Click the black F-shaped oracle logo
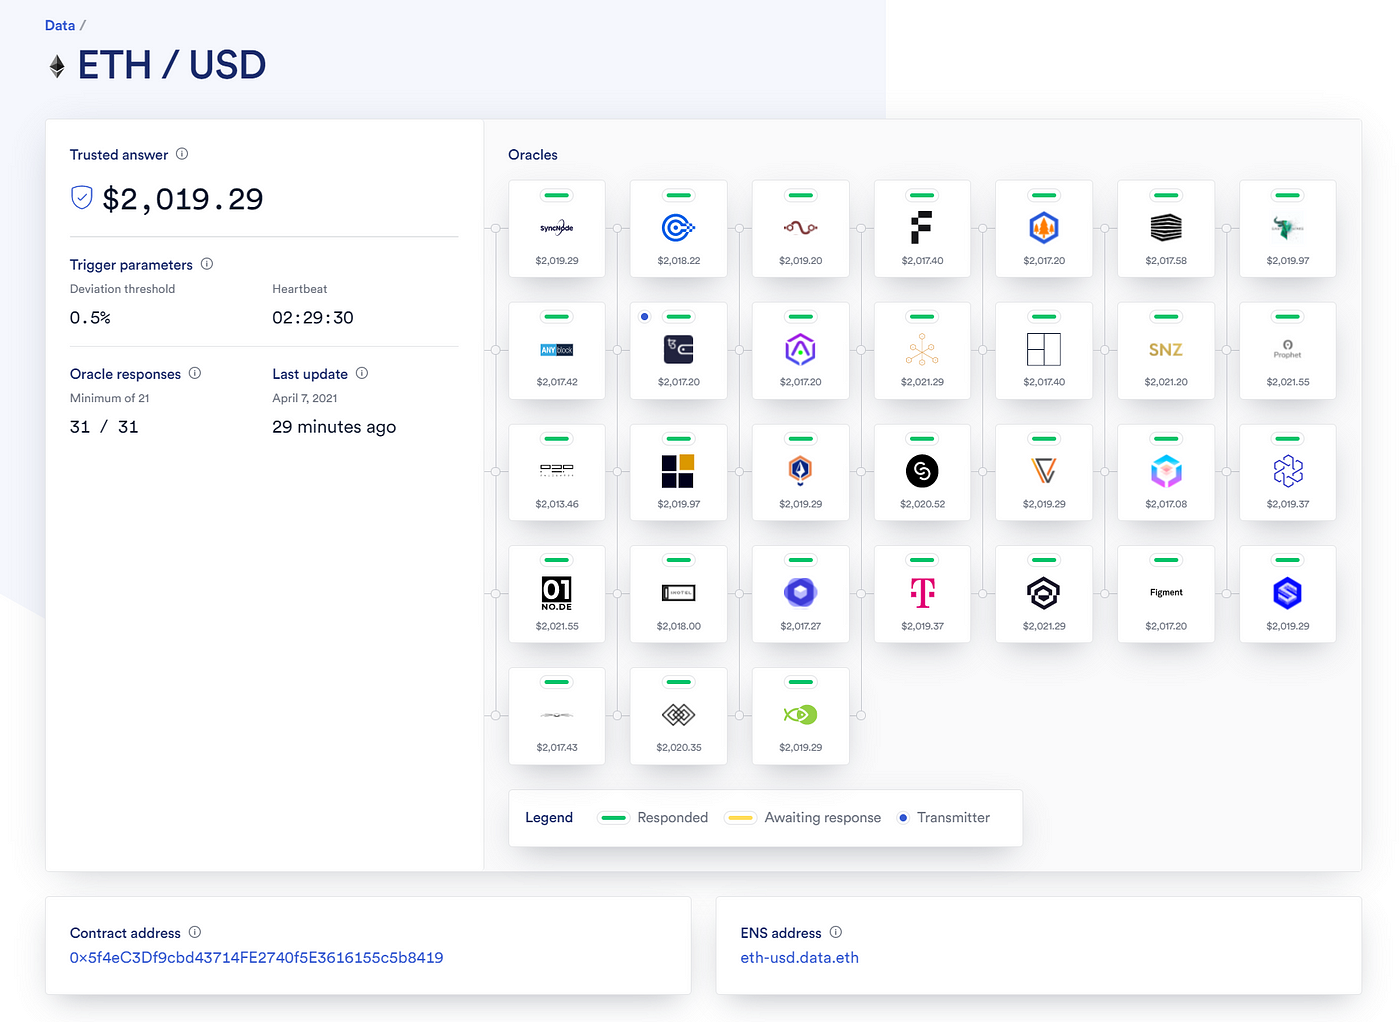Screen dimensions: 1400x1022 [x=922, y=228]
